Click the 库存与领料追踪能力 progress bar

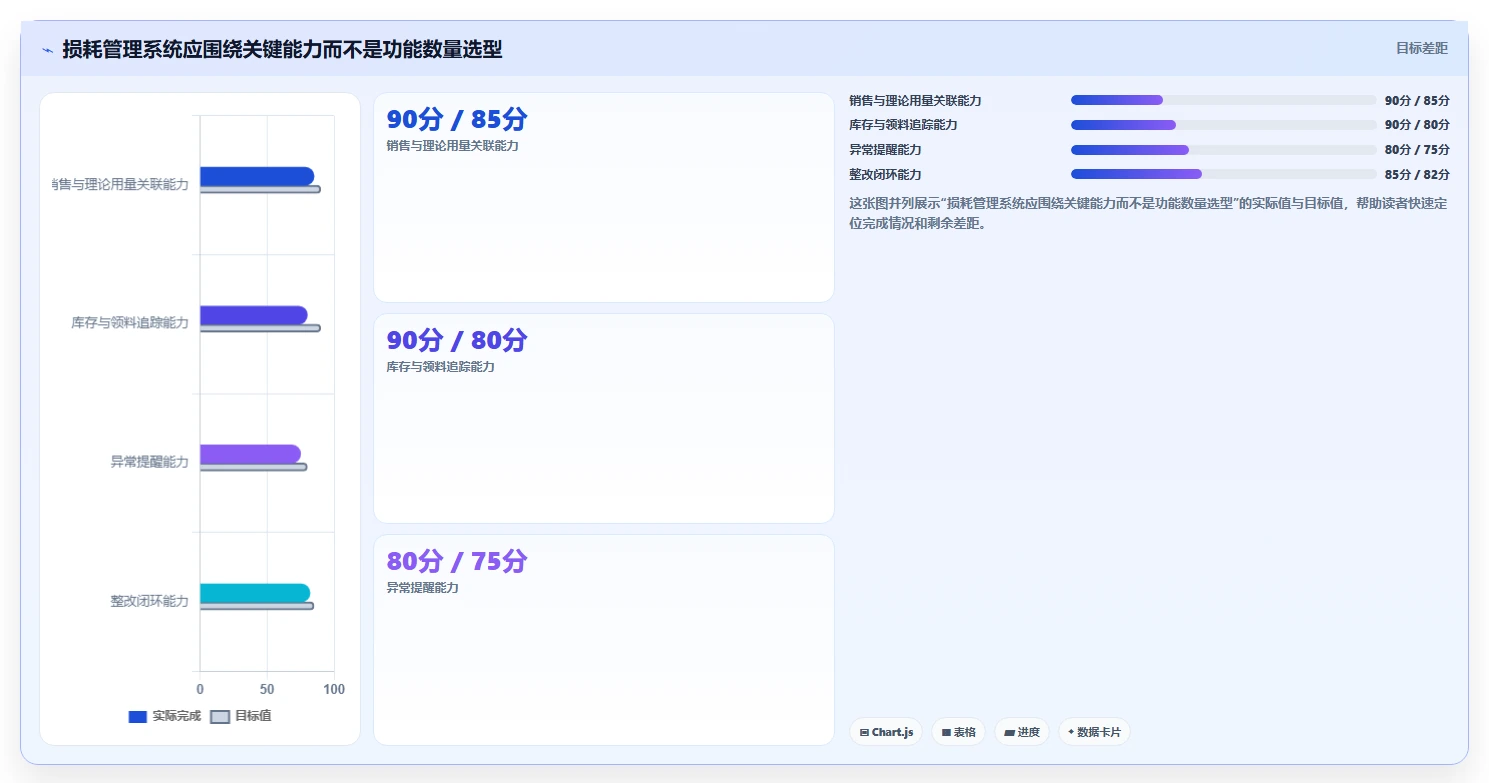pos(1224,125)
